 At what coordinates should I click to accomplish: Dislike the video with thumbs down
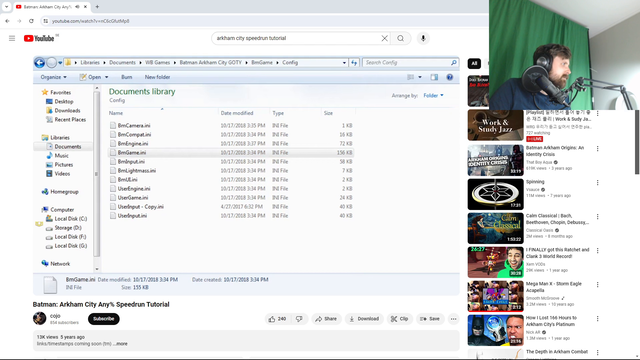pos(299,319)
